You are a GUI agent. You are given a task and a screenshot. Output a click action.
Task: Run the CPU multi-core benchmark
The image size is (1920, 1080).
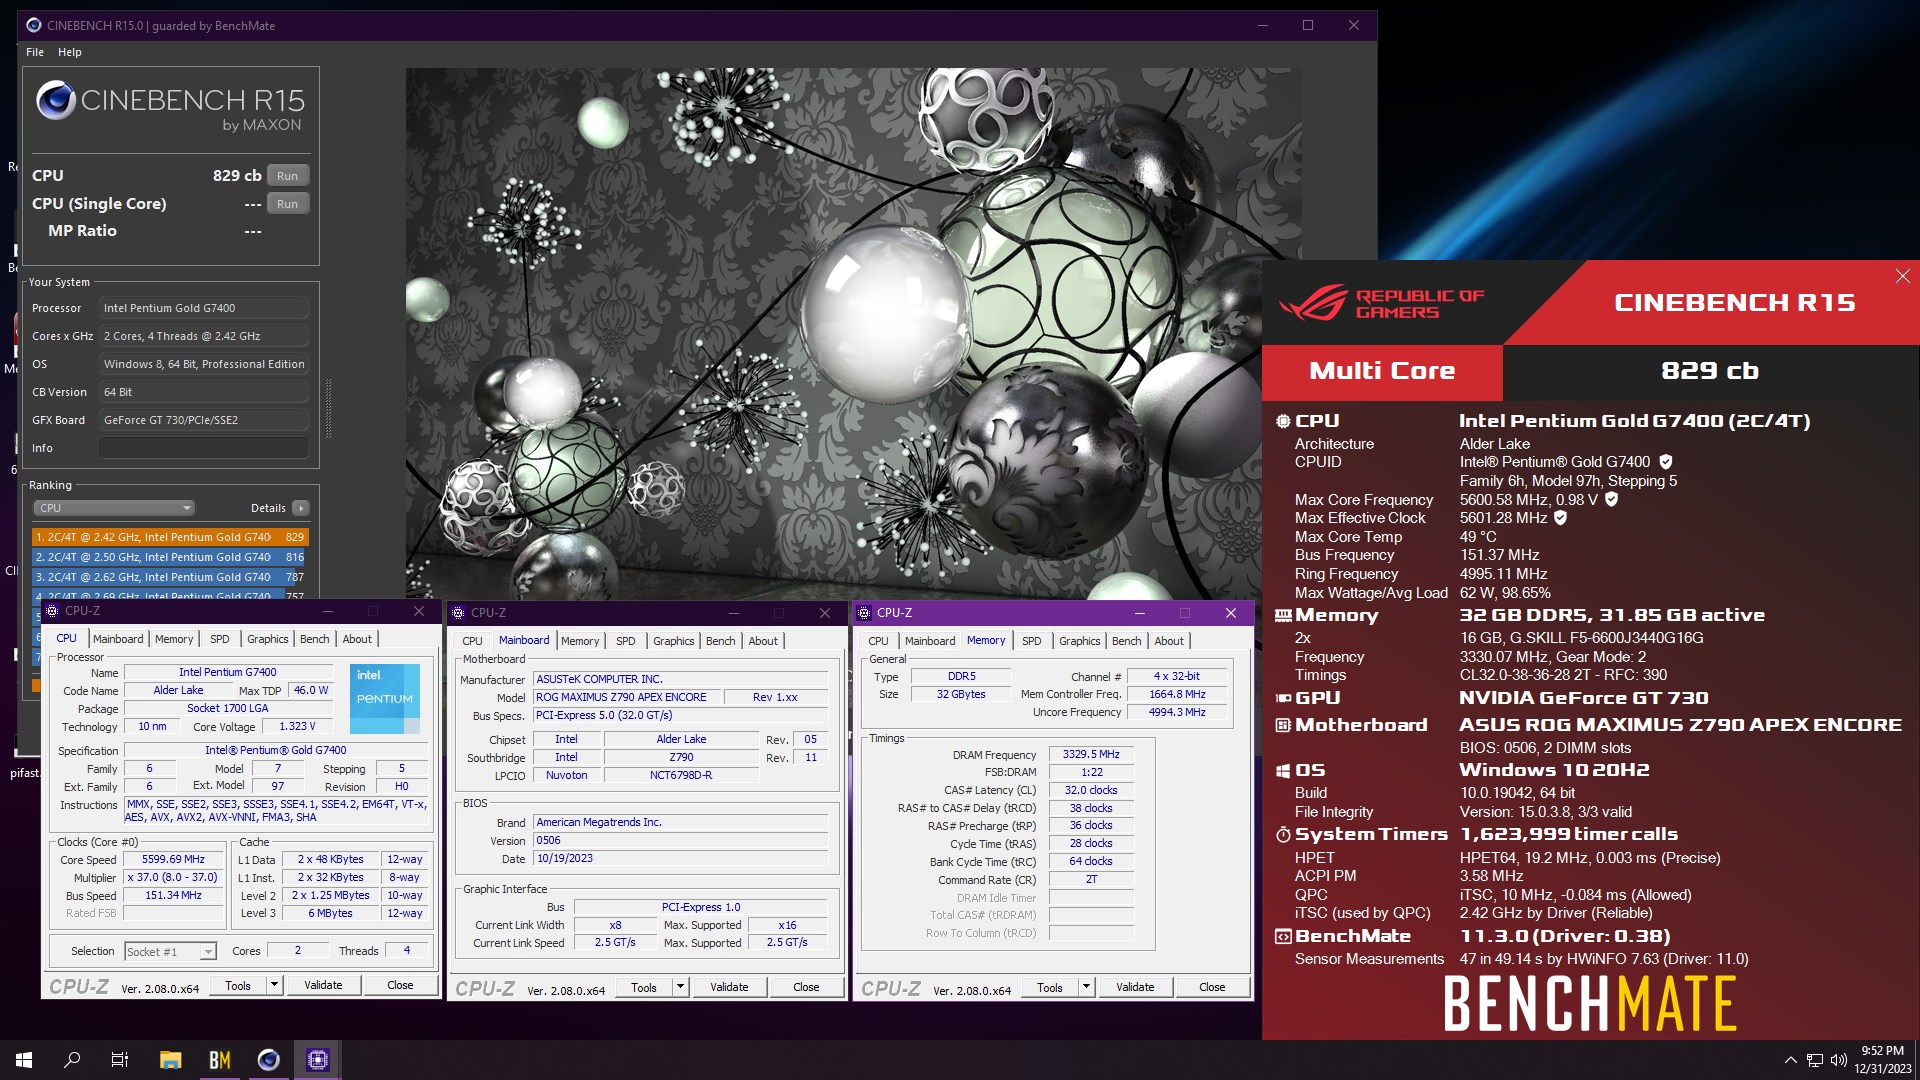point(287,176)
